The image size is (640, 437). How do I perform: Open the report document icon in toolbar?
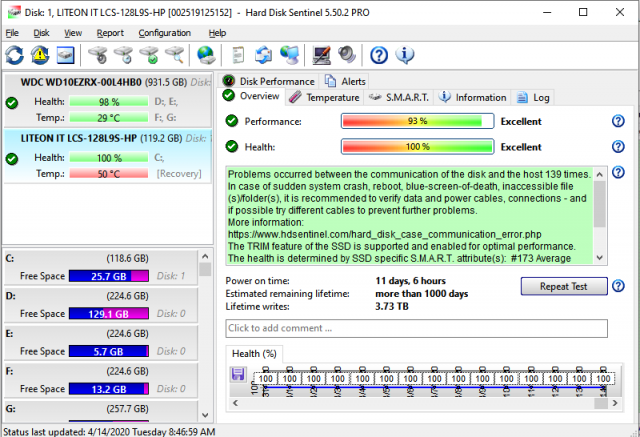coord(238,54)
